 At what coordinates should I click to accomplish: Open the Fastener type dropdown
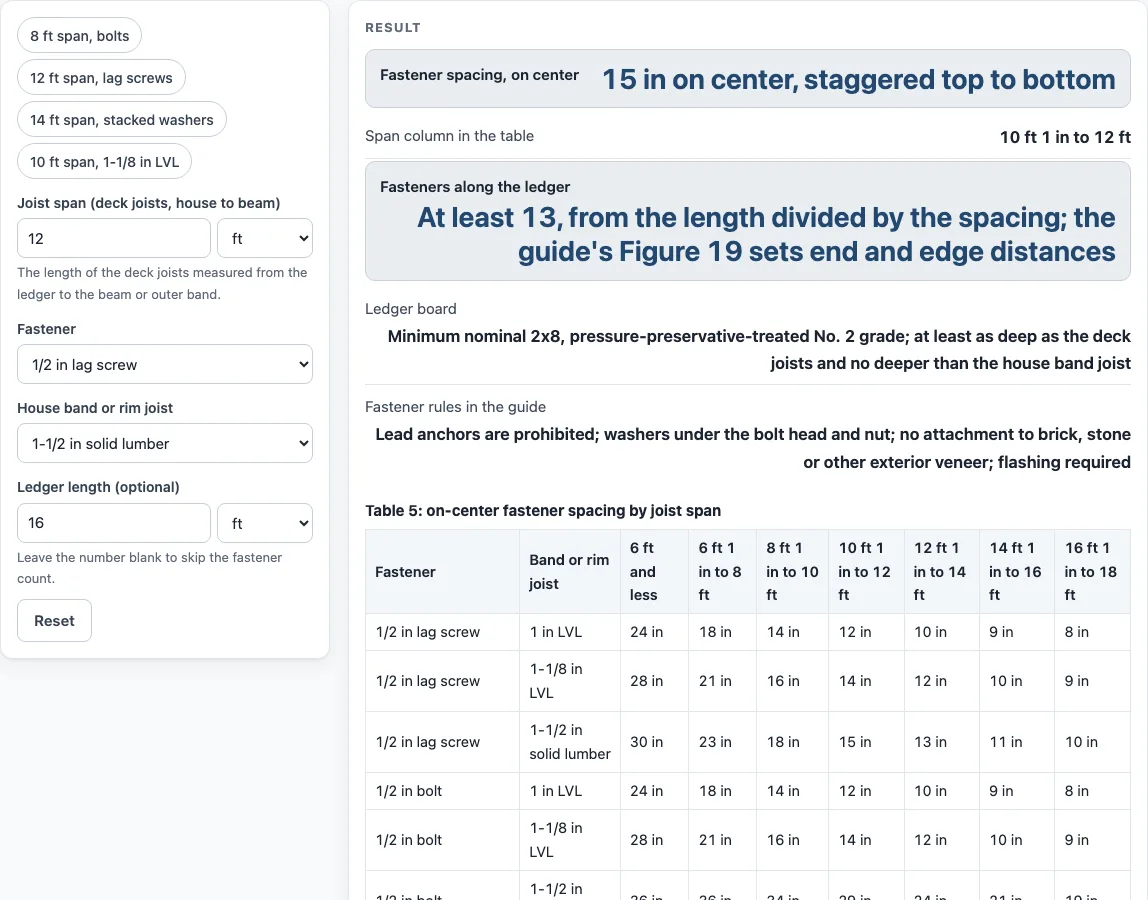pos(165,364)
